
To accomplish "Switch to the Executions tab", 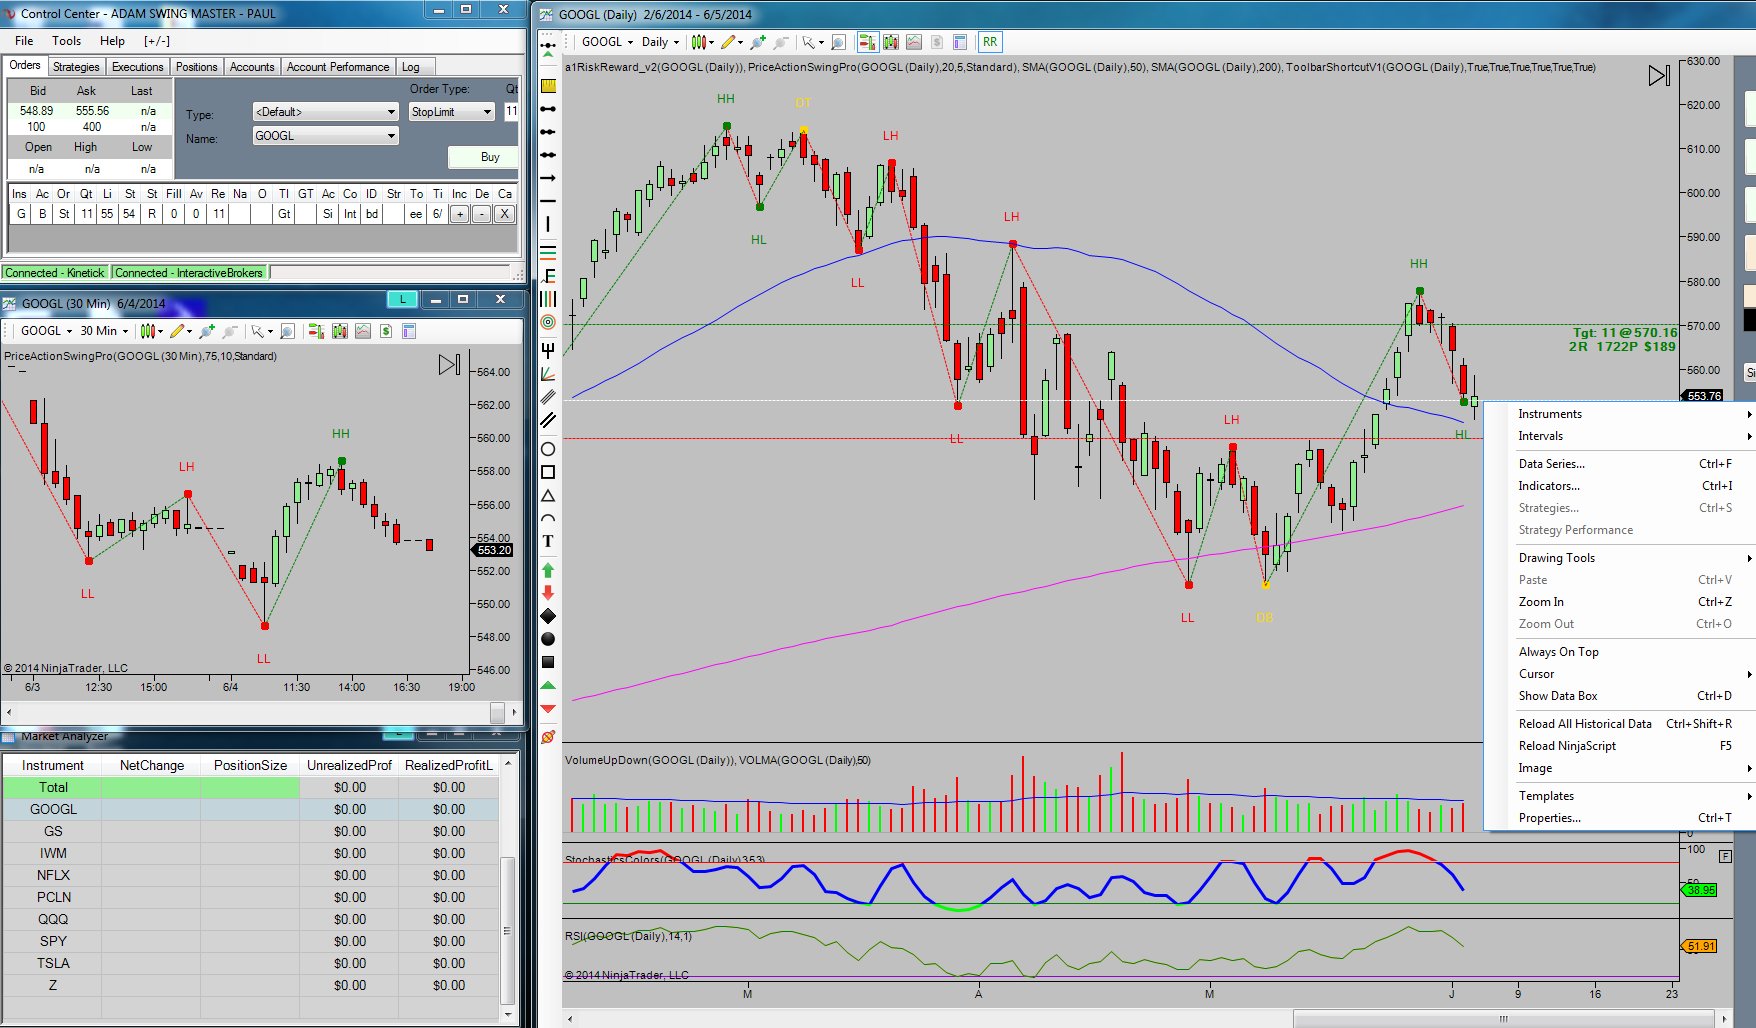I will tap(137, 67).
